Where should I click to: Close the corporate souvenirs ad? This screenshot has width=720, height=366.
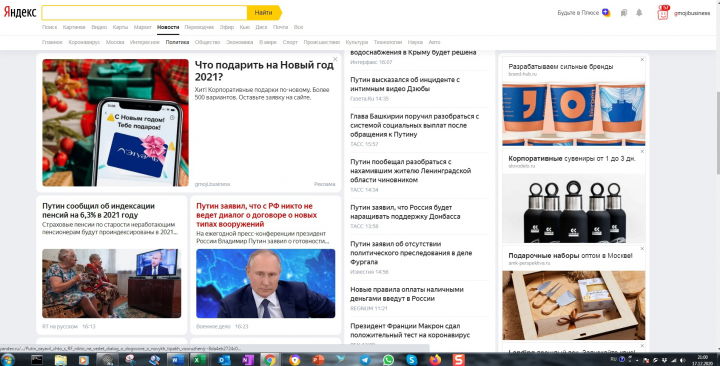642,152
